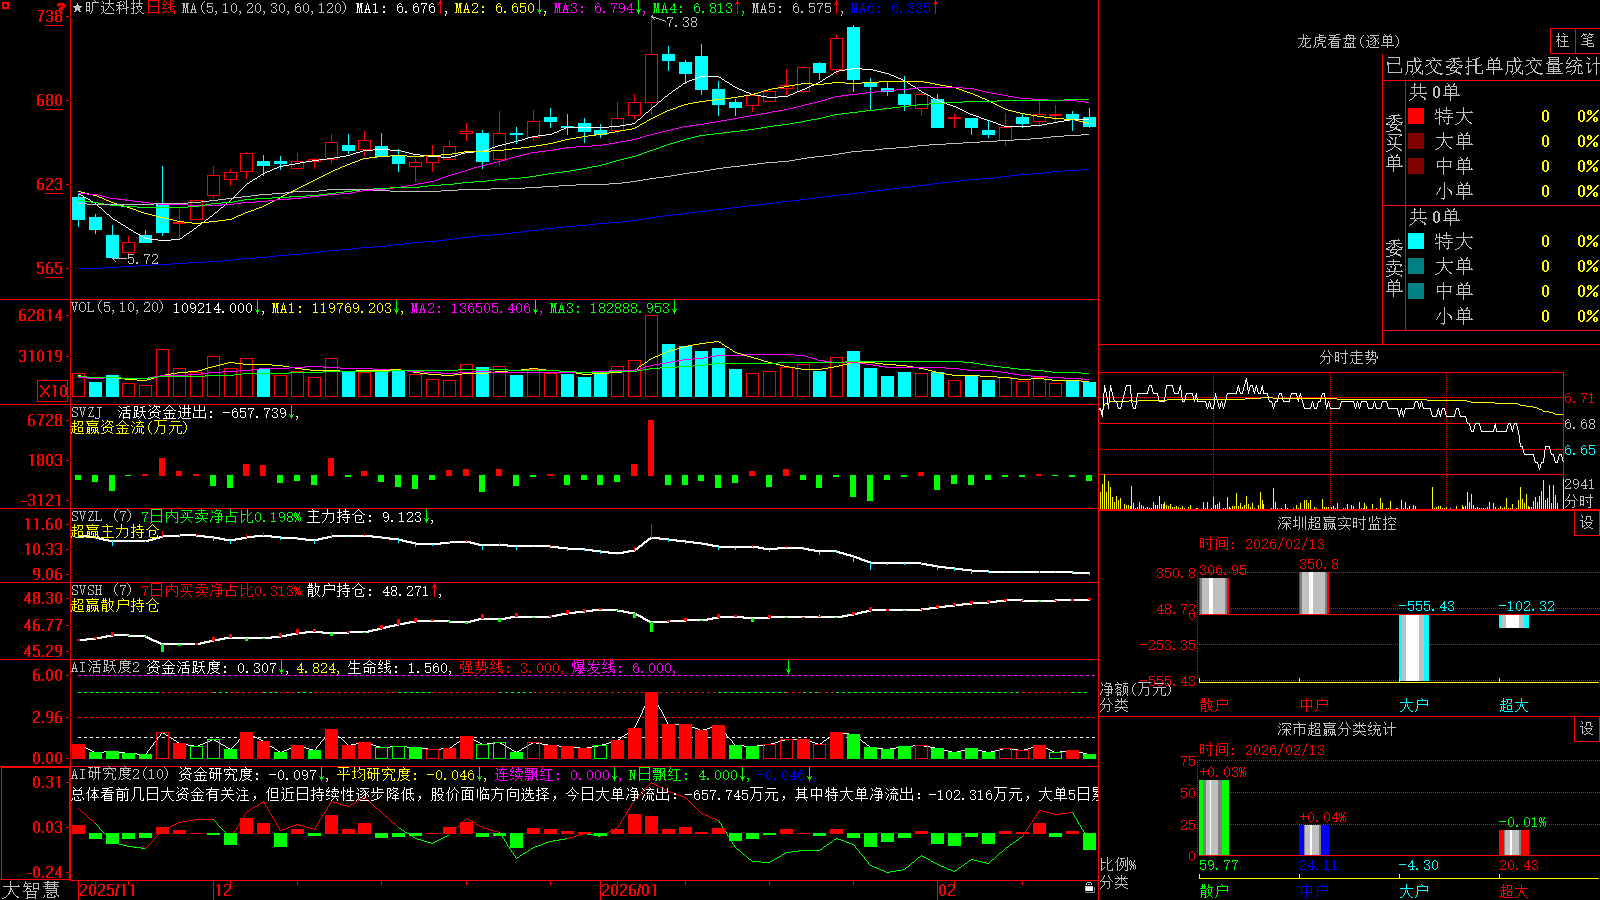Click the SVSH (7) indicator label
Screen dimensions: 1600x900
pos(101,590)
